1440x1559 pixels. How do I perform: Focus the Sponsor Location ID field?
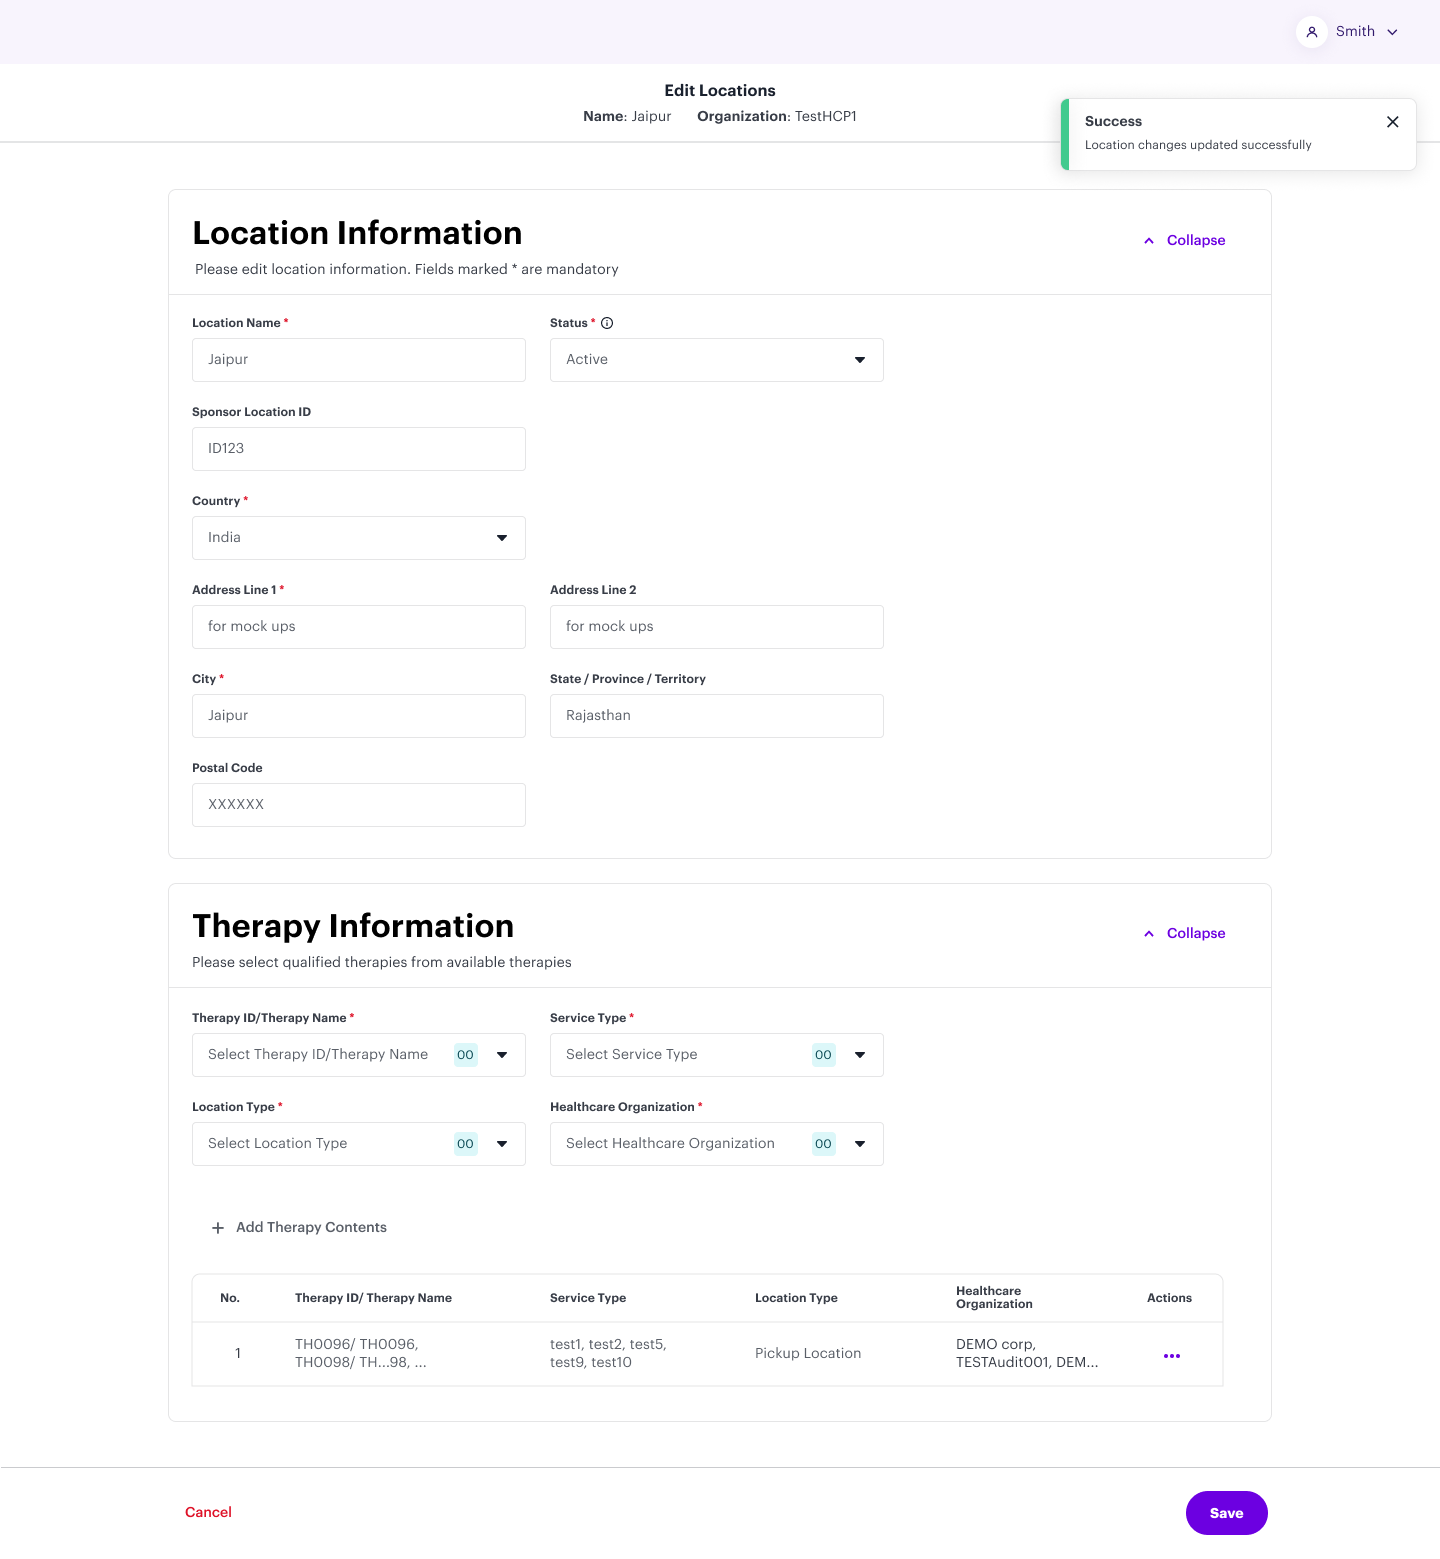pyautogui.click(x=358, y=449)
